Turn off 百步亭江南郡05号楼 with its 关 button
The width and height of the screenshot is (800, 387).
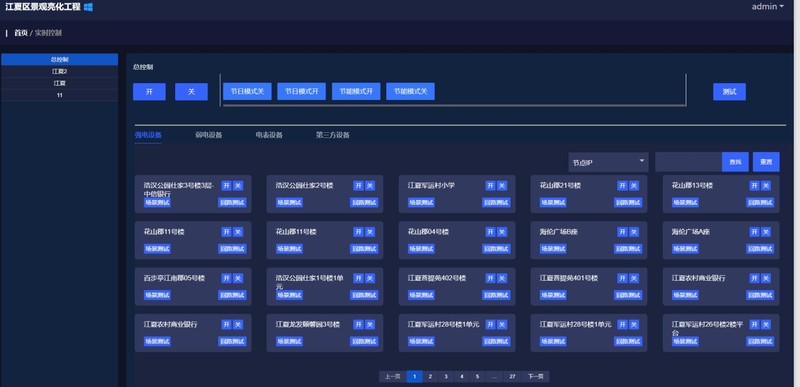tap(238, 278)
